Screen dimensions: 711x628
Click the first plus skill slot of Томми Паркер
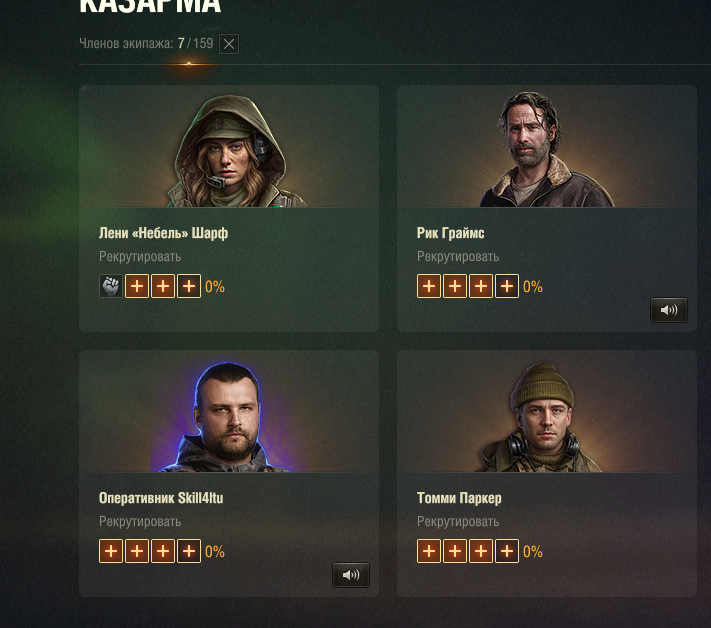point(429,551)
